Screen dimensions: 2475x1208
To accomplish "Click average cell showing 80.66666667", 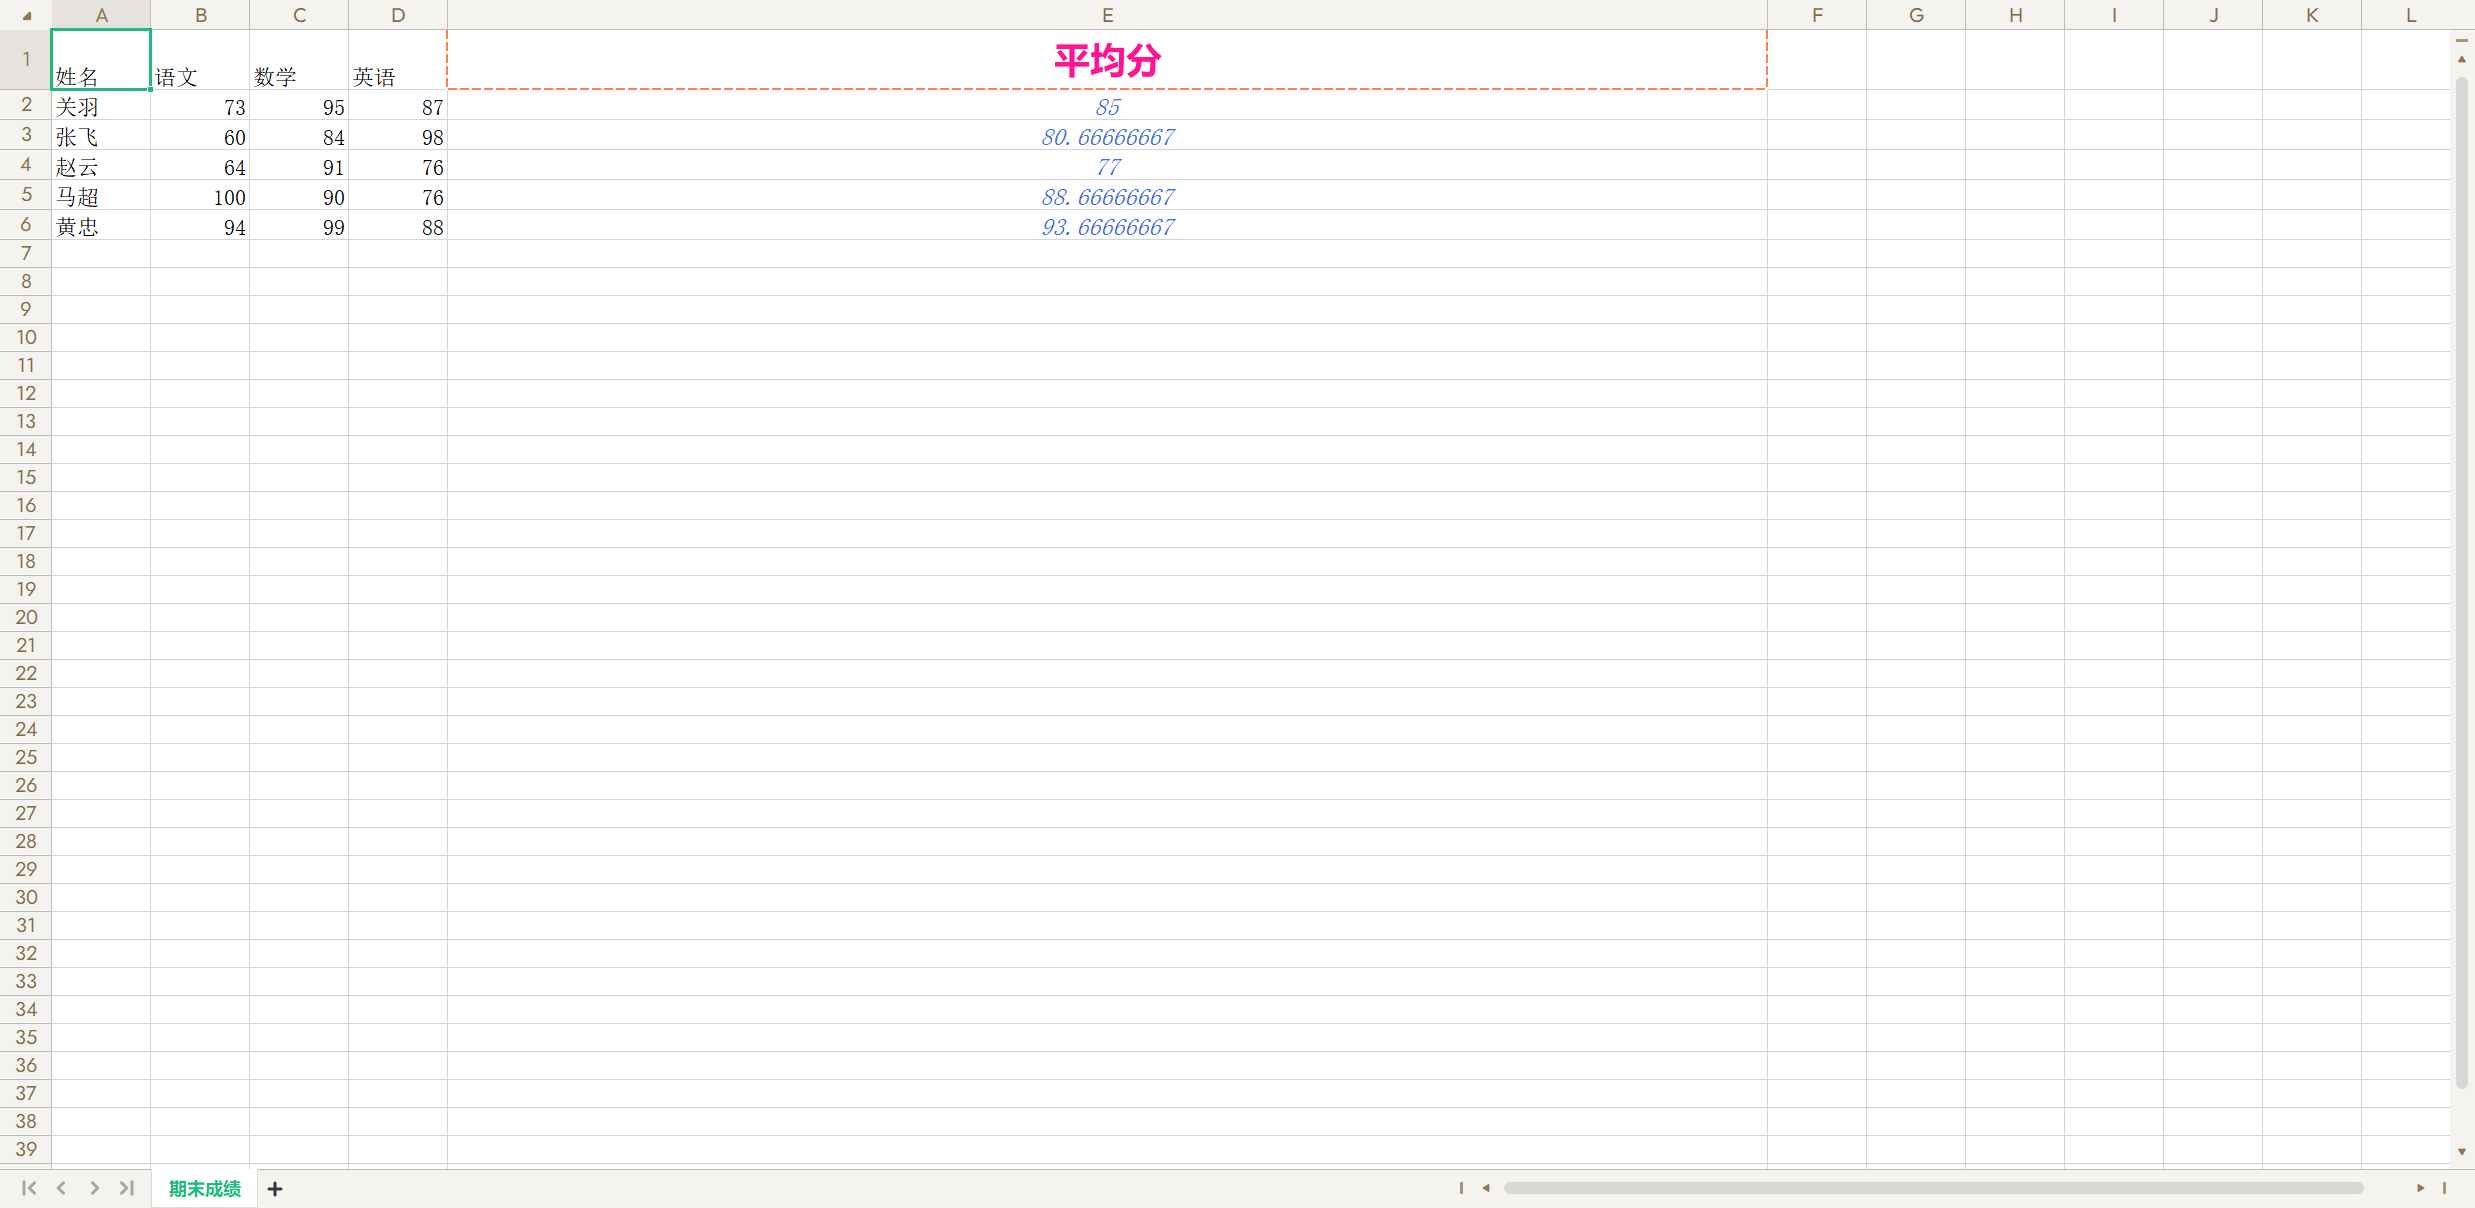I will 1106,137.
